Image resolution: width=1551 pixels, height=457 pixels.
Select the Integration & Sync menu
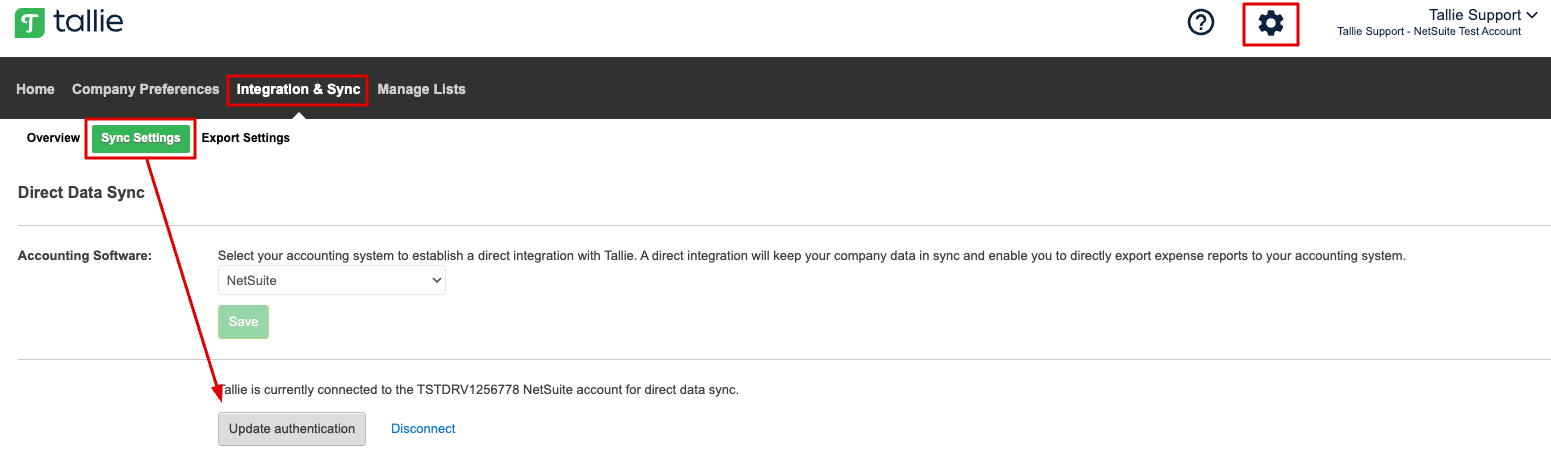tap(298, 89)
